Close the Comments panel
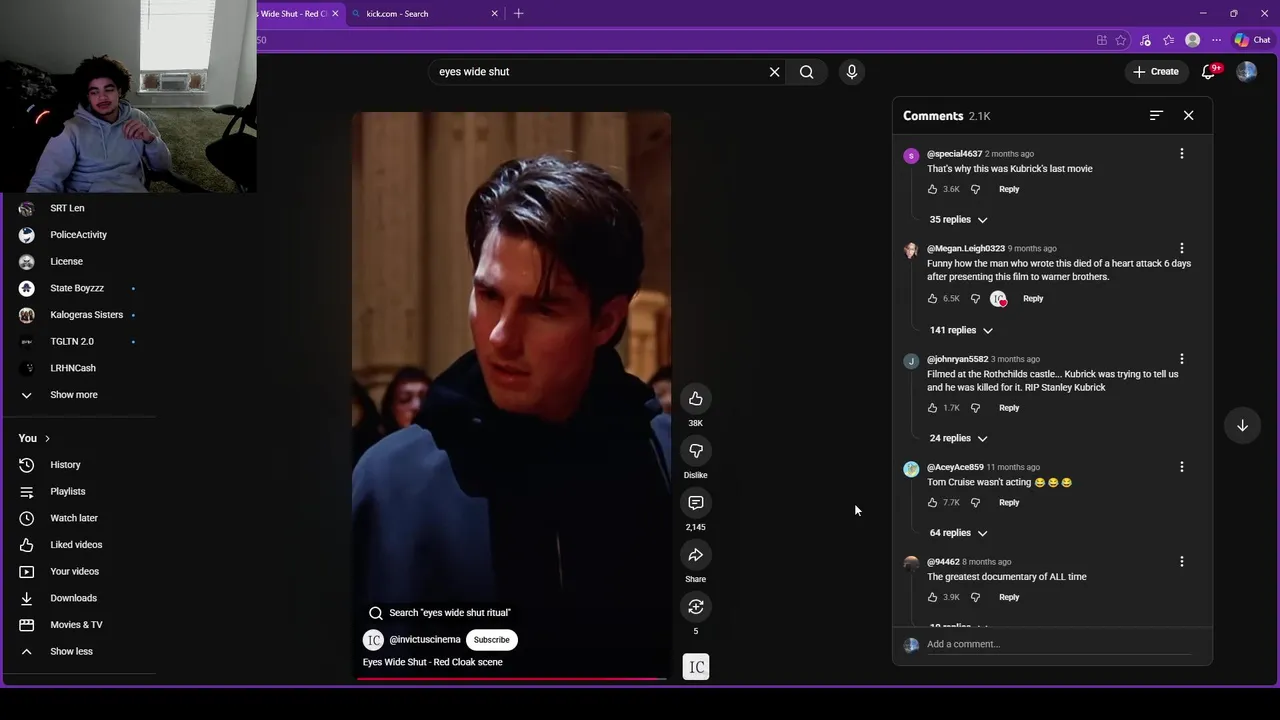Screen dimensions: 1280x720 click(1189, 116)
